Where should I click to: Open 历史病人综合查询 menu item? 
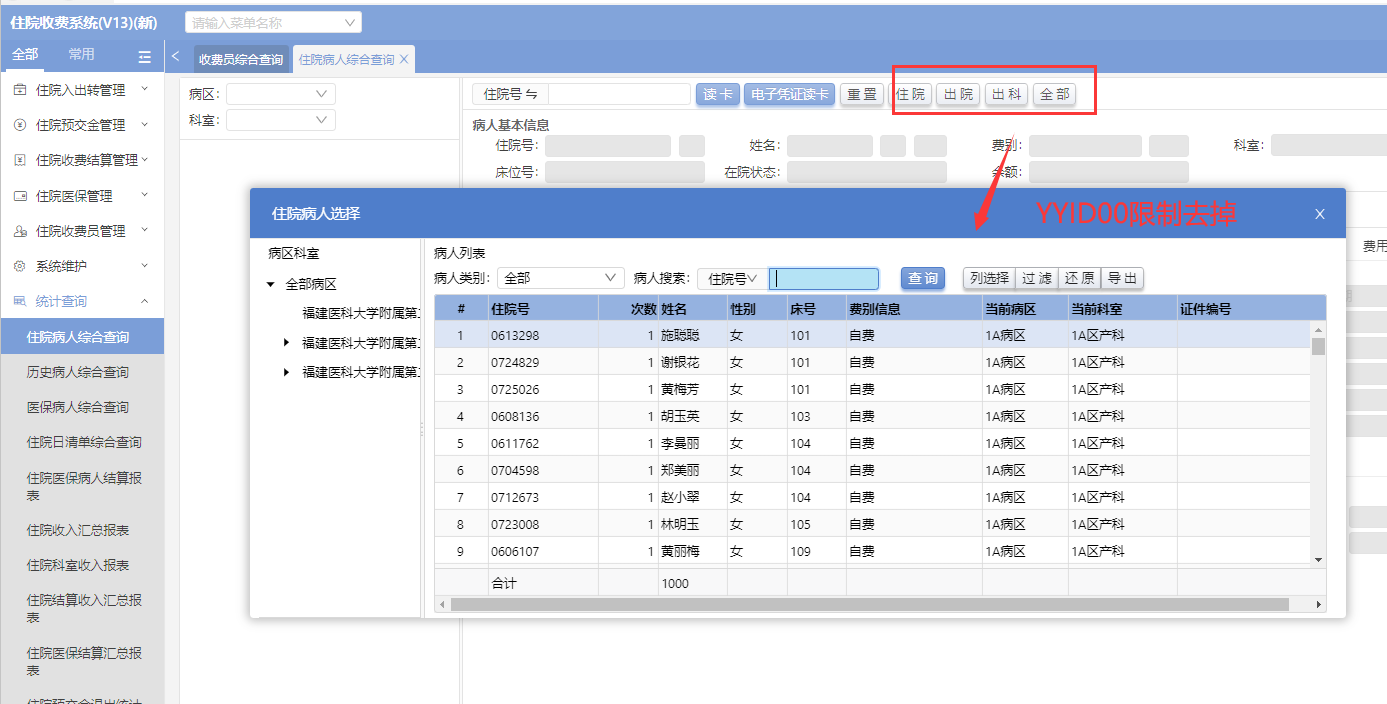pyautogui.click(x=78, y=372)
